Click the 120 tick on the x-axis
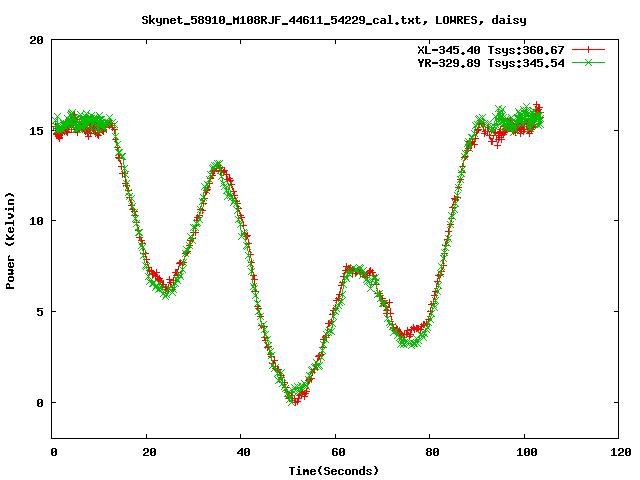640x480 pixels. click(x=618, y=452)
